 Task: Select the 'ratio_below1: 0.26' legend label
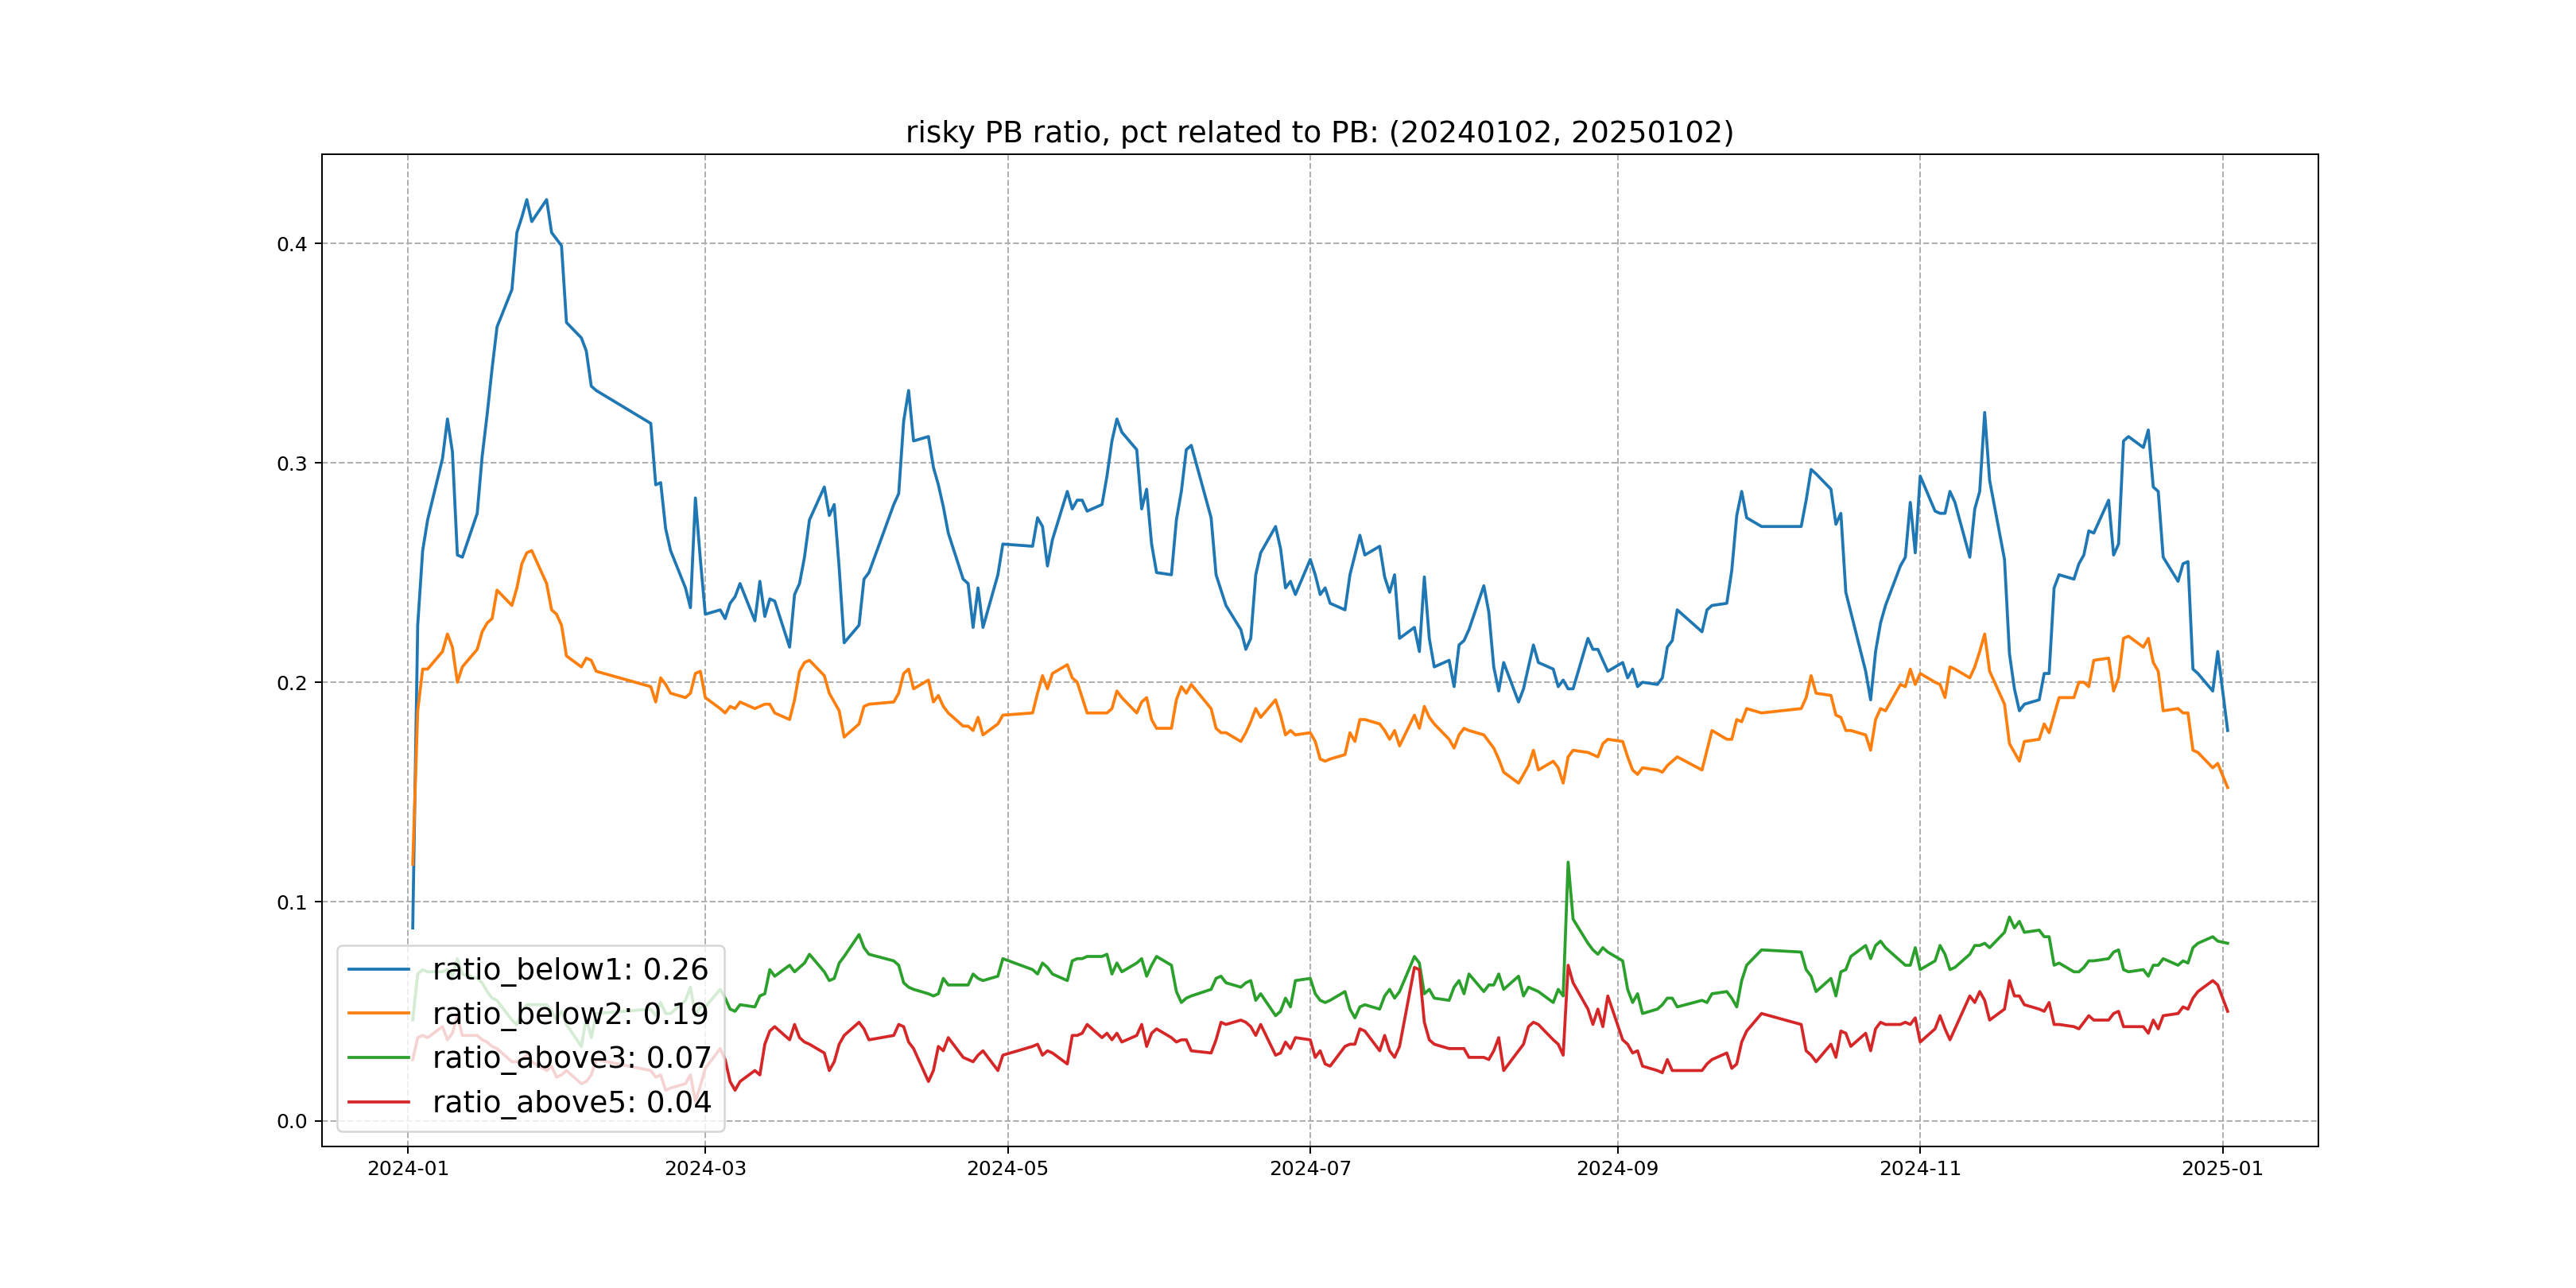tap(570, 969)
